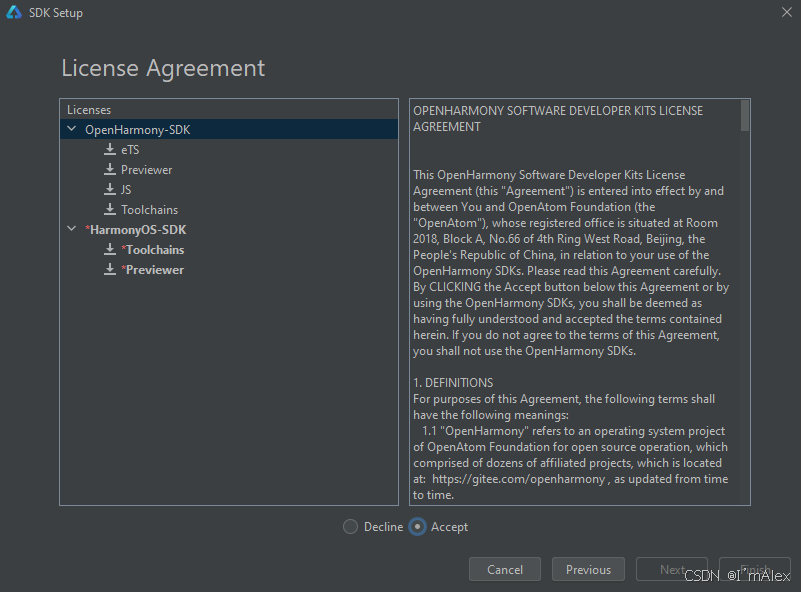
Task: Click download icon beside JS
Action: coord(110,189)
